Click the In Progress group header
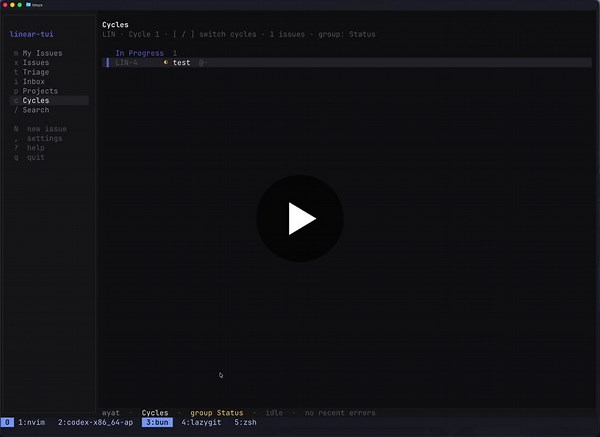This screenshot has height=437, width=600. coord(139,53)
